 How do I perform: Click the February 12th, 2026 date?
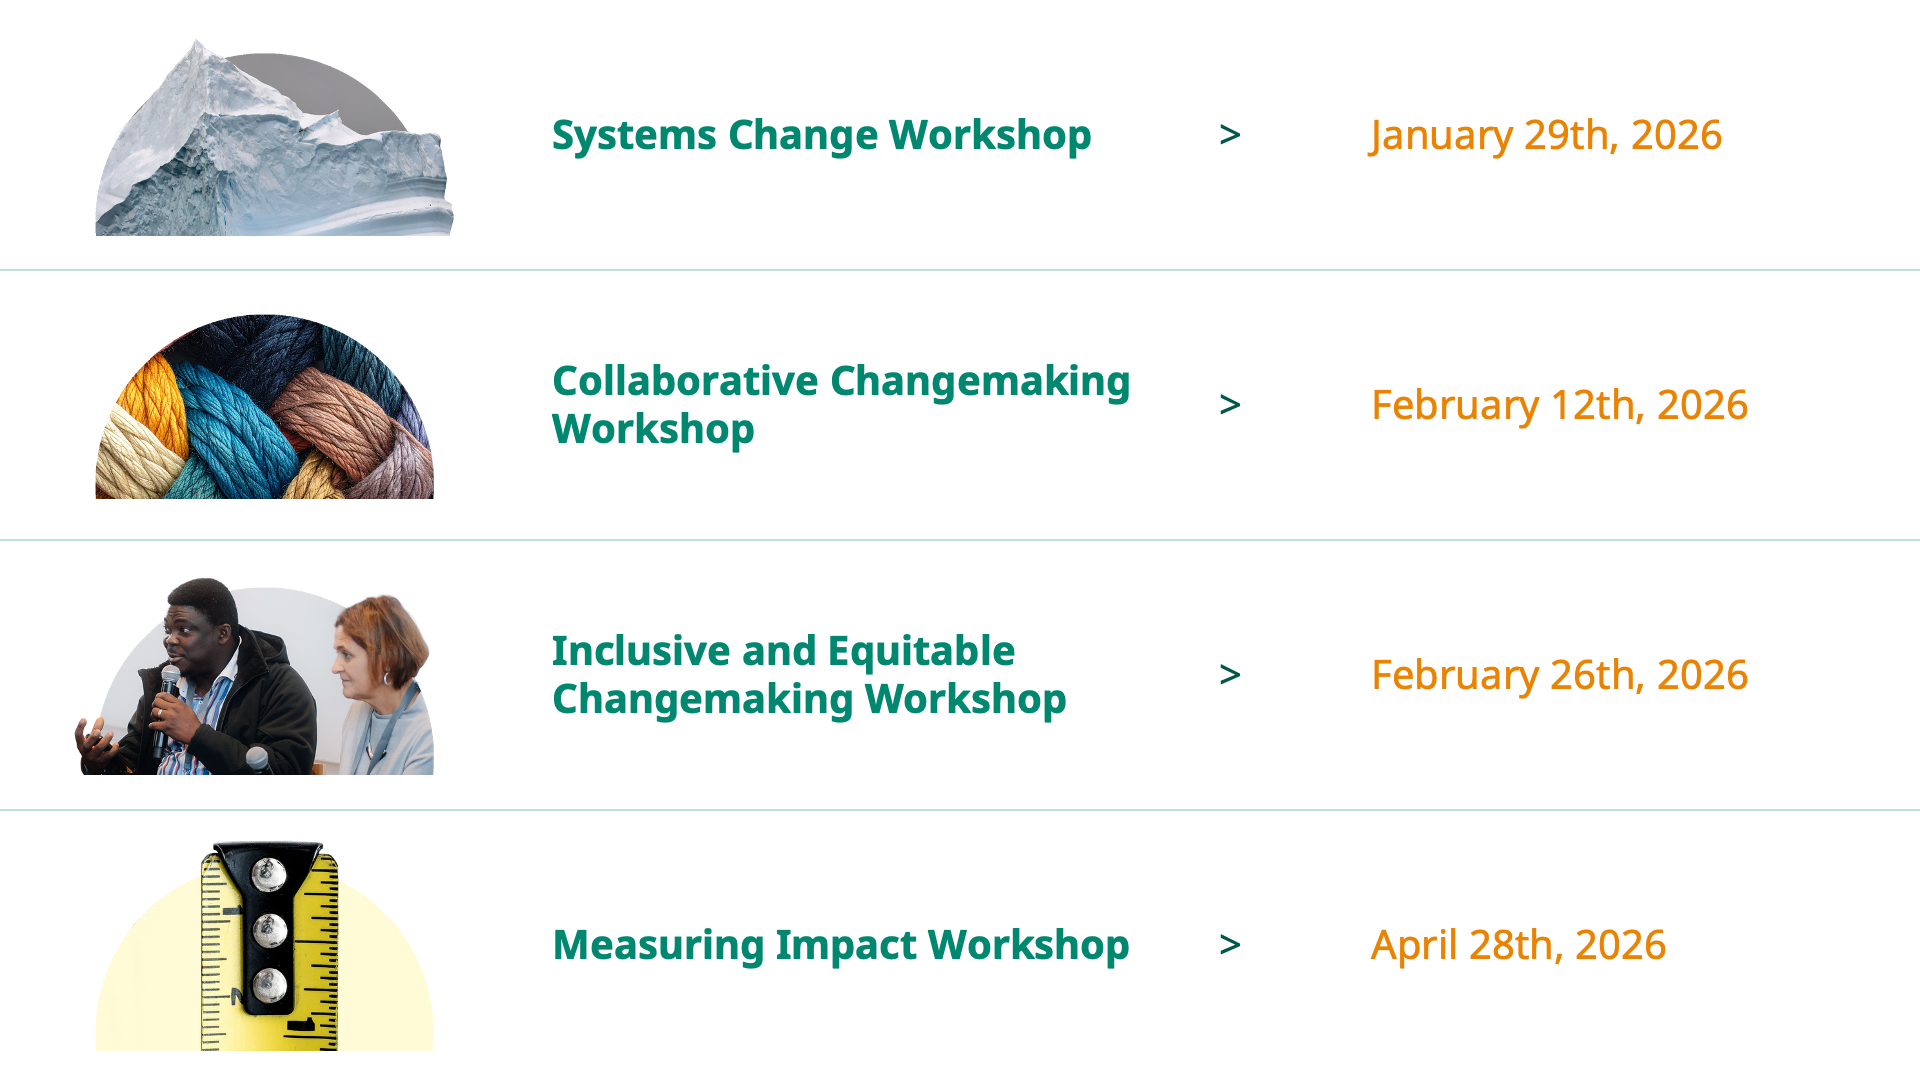1559,405
